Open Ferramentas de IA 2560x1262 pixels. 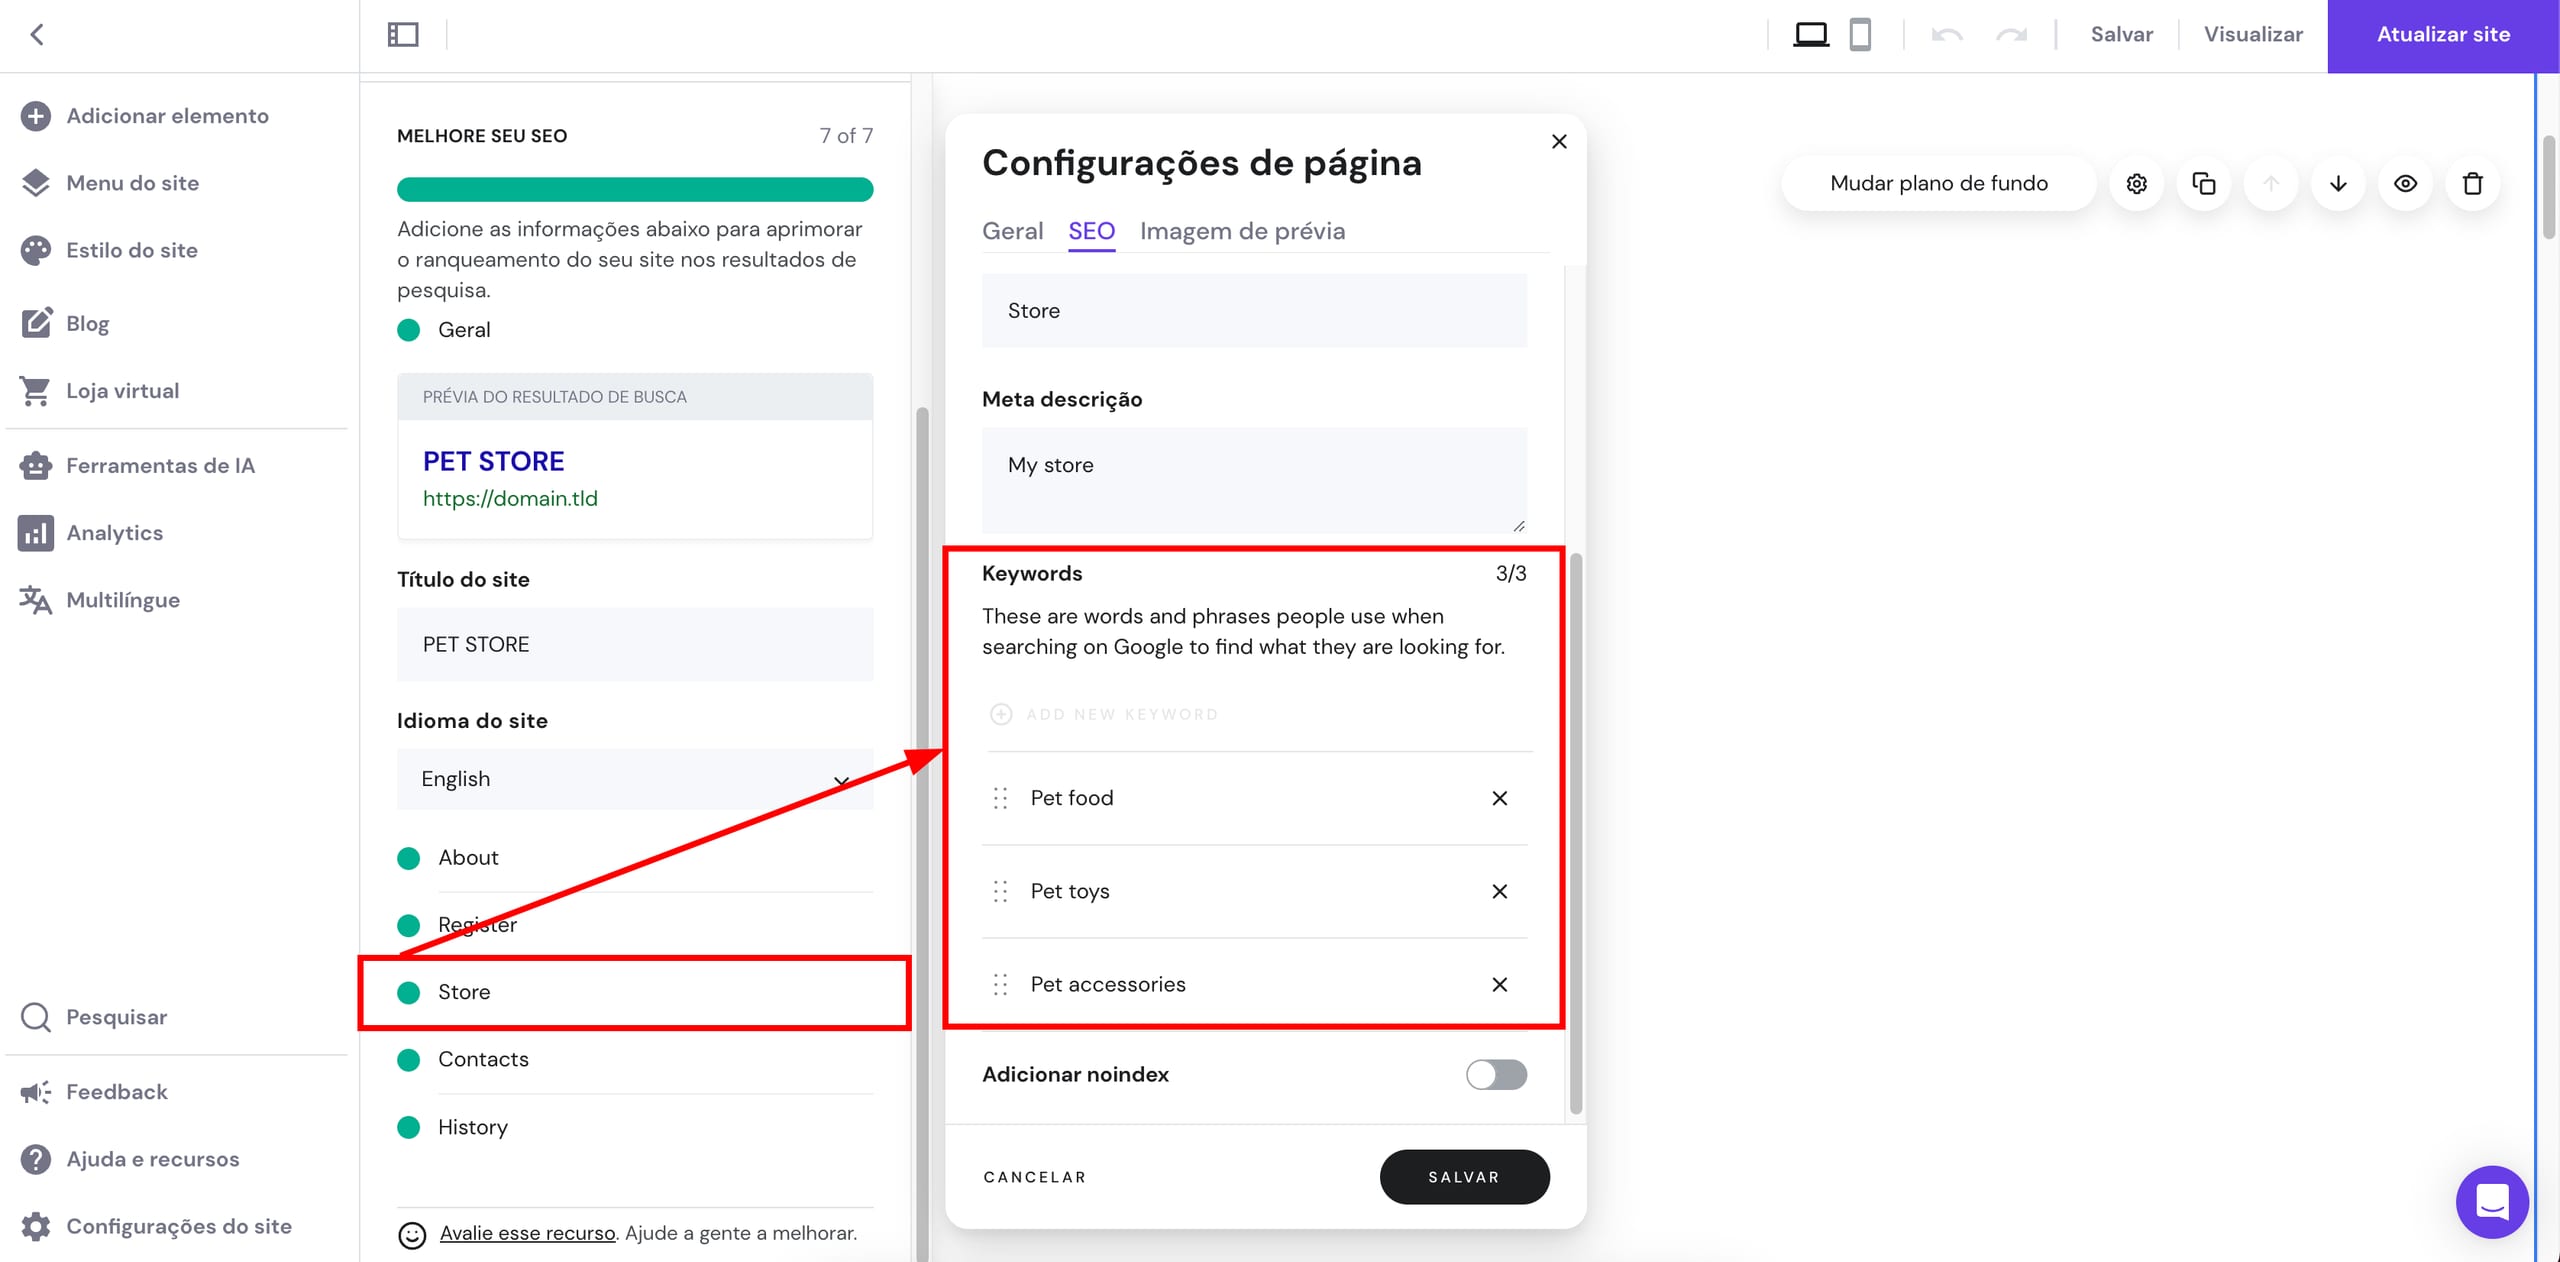pyautogui.click(x=160, y=465)
